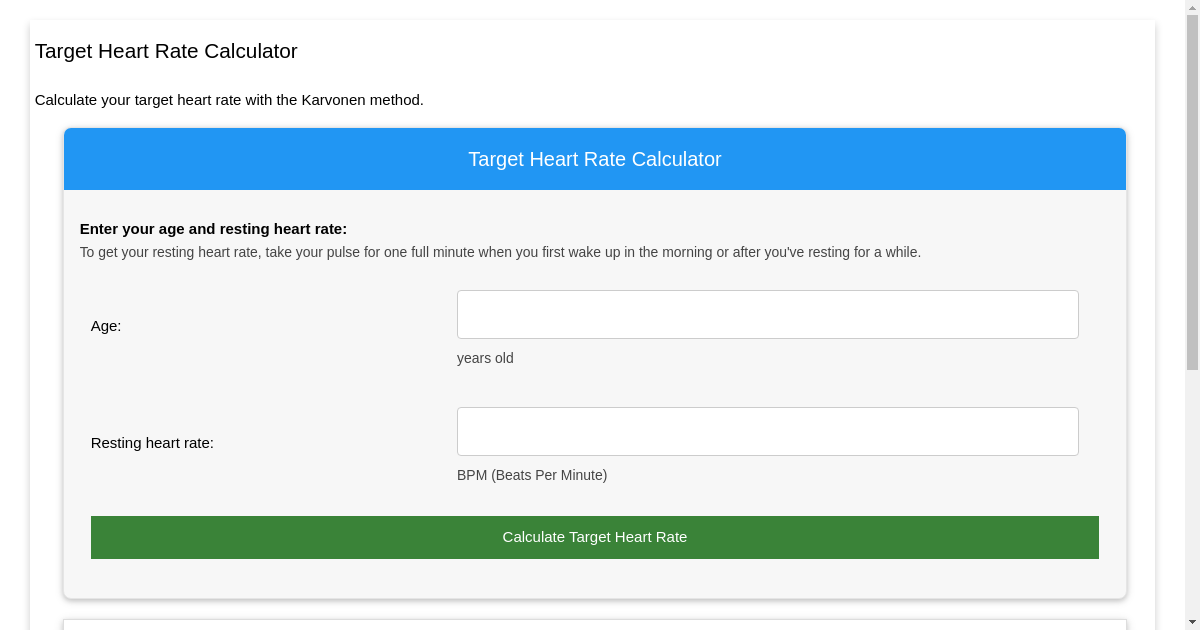Click the BPM (Beats Per Minute) text
Screen dimensions: 1200x630
click(532, 475)
